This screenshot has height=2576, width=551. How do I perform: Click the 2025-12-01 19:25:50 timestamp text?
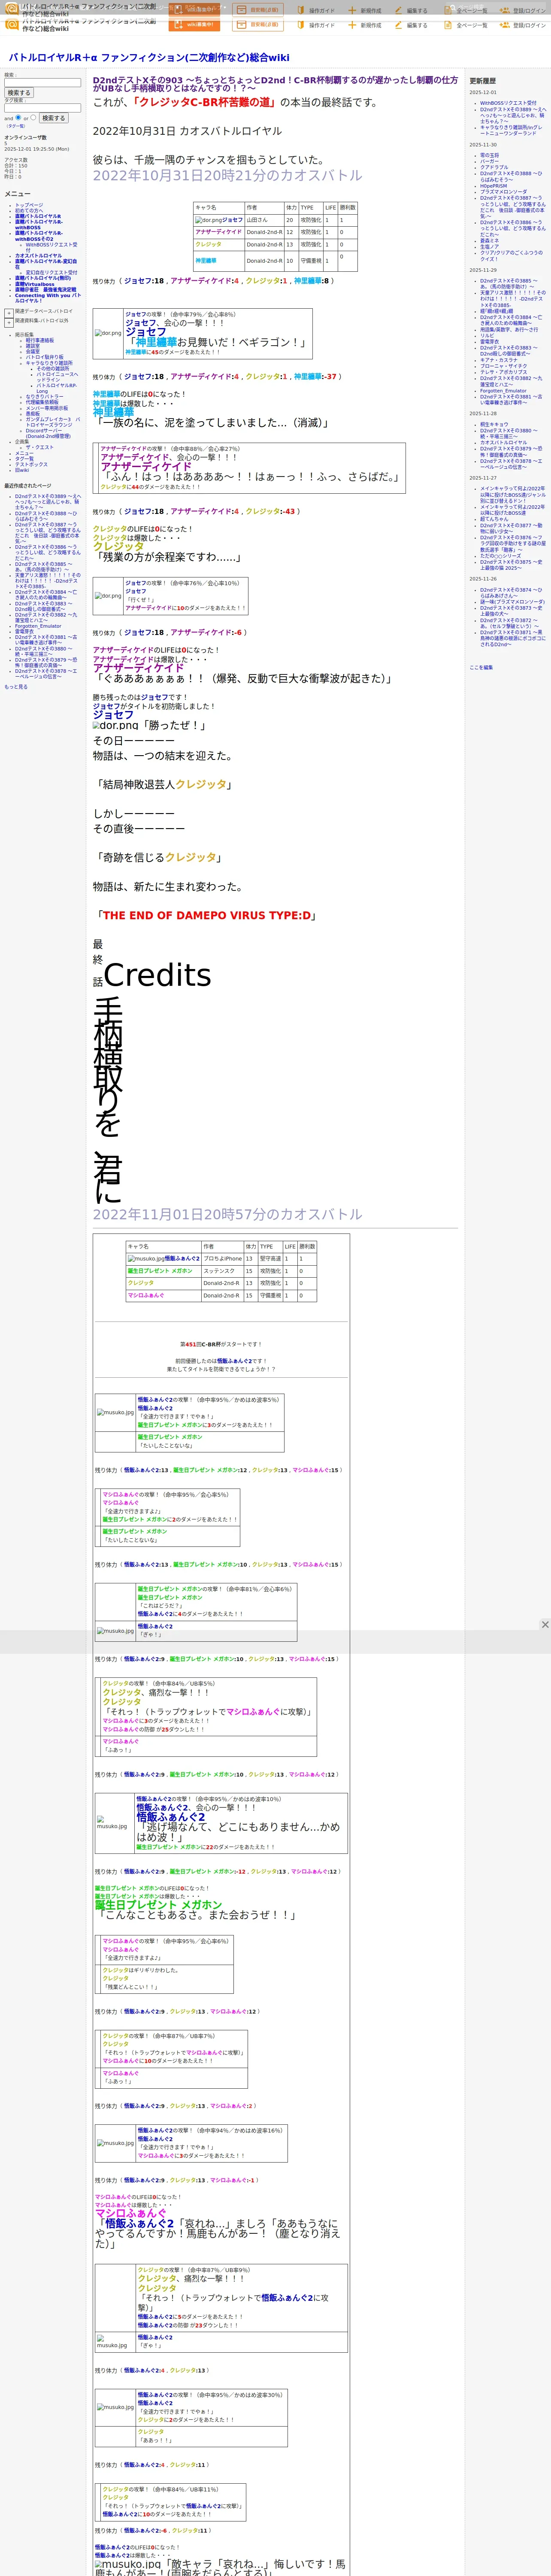pyautogui.click(x=36, y=149)
